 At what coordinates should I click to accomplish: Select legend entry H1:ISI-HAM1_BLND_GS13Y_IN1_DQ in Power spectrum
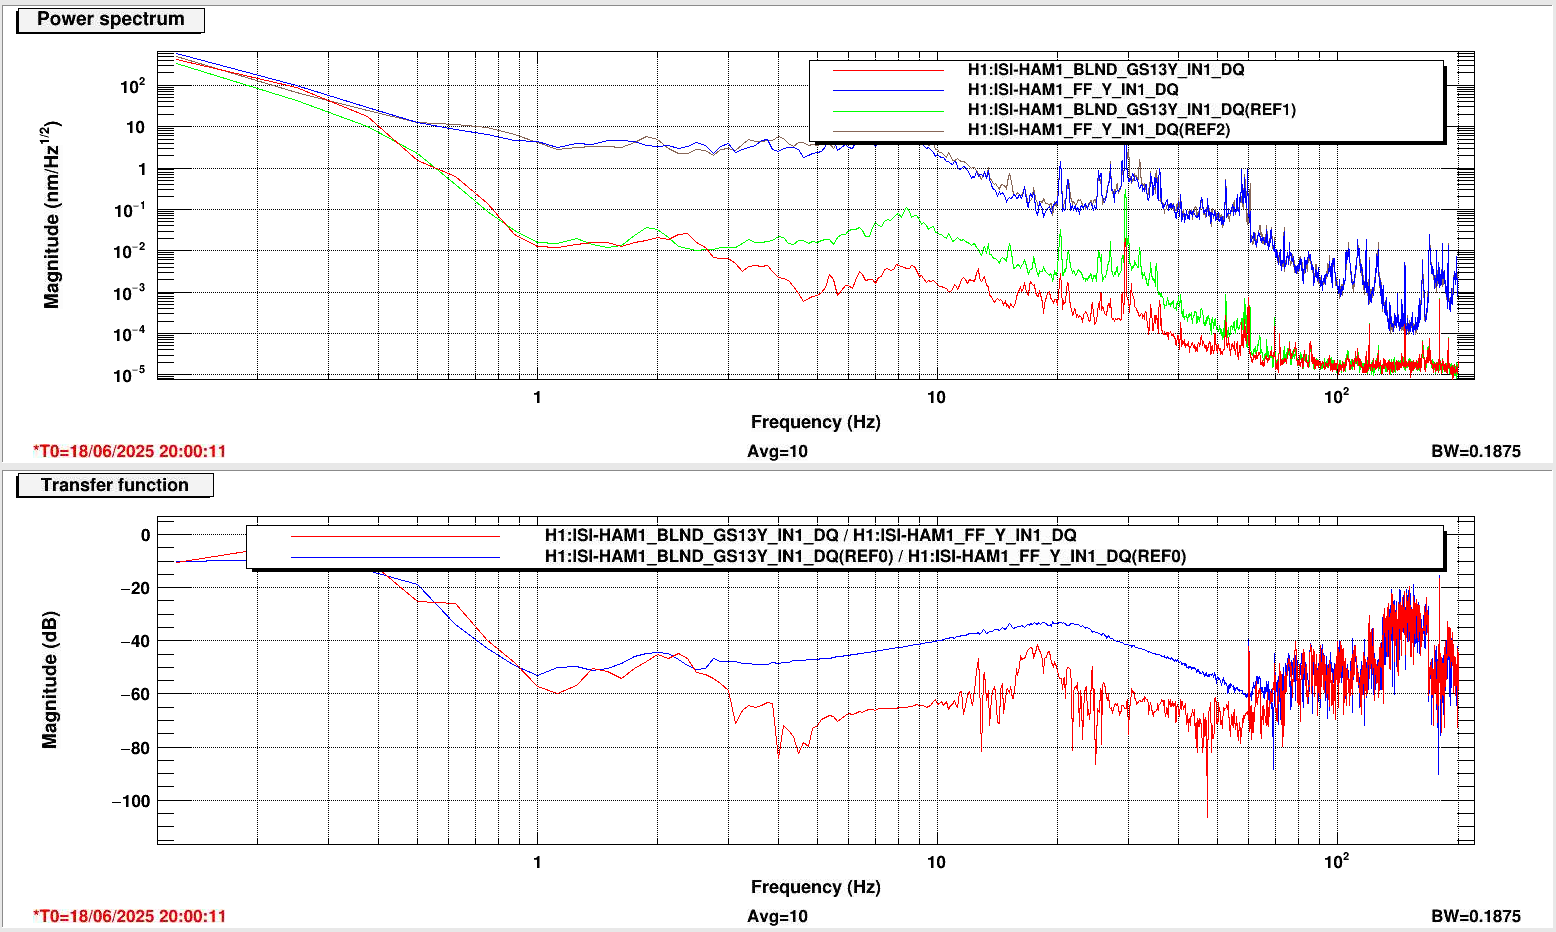[1106, 70]
